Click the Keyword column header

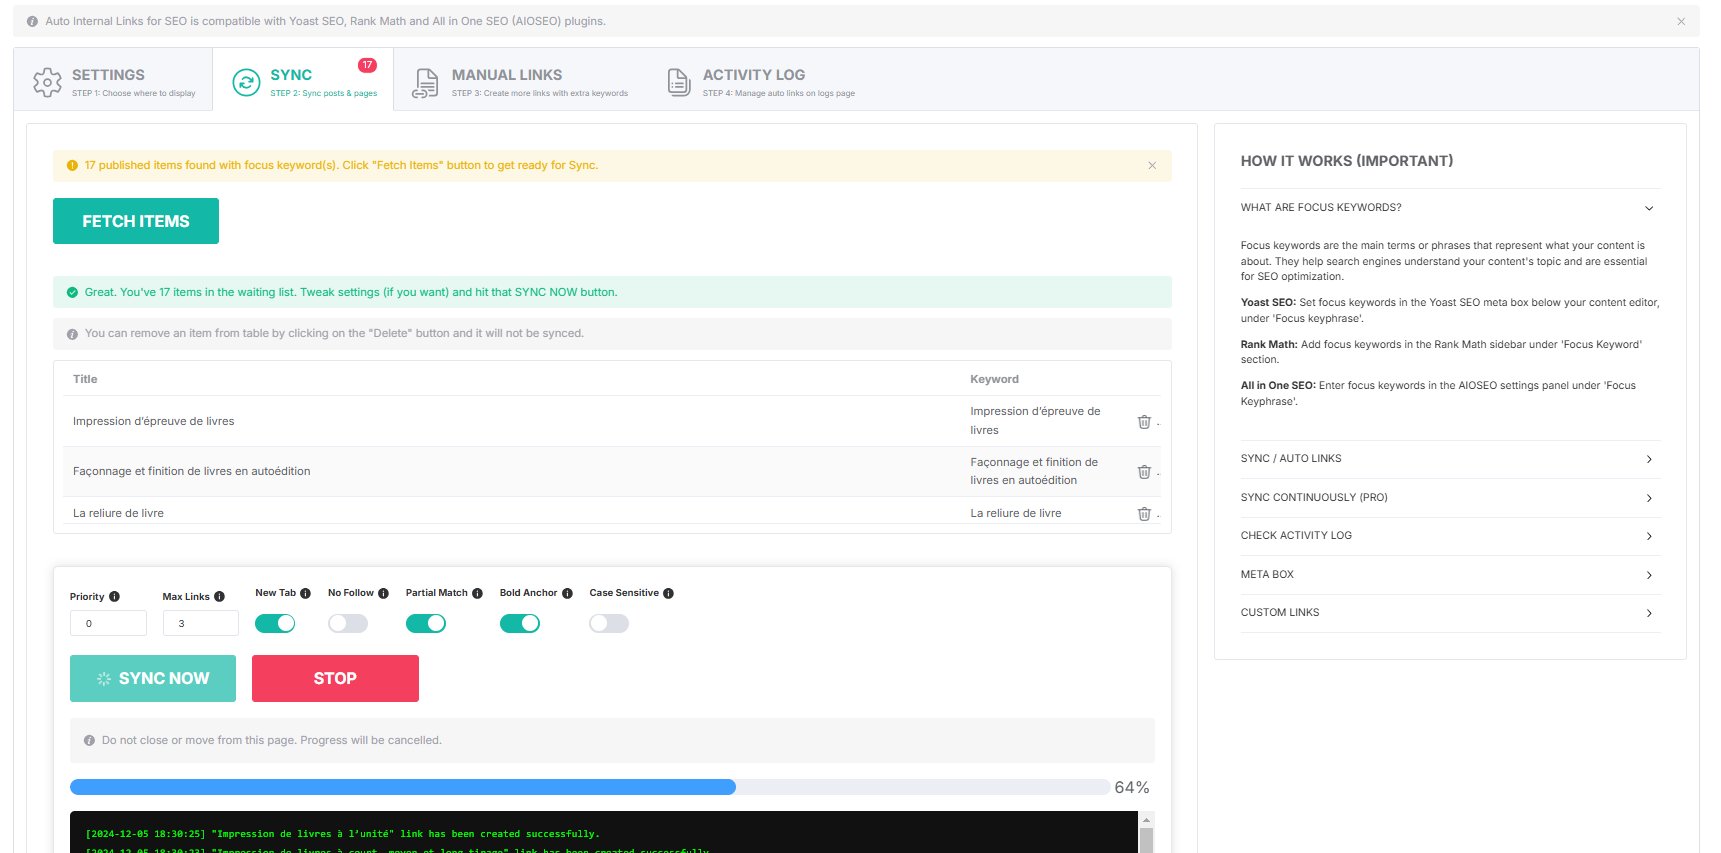[x=994, y=379]
